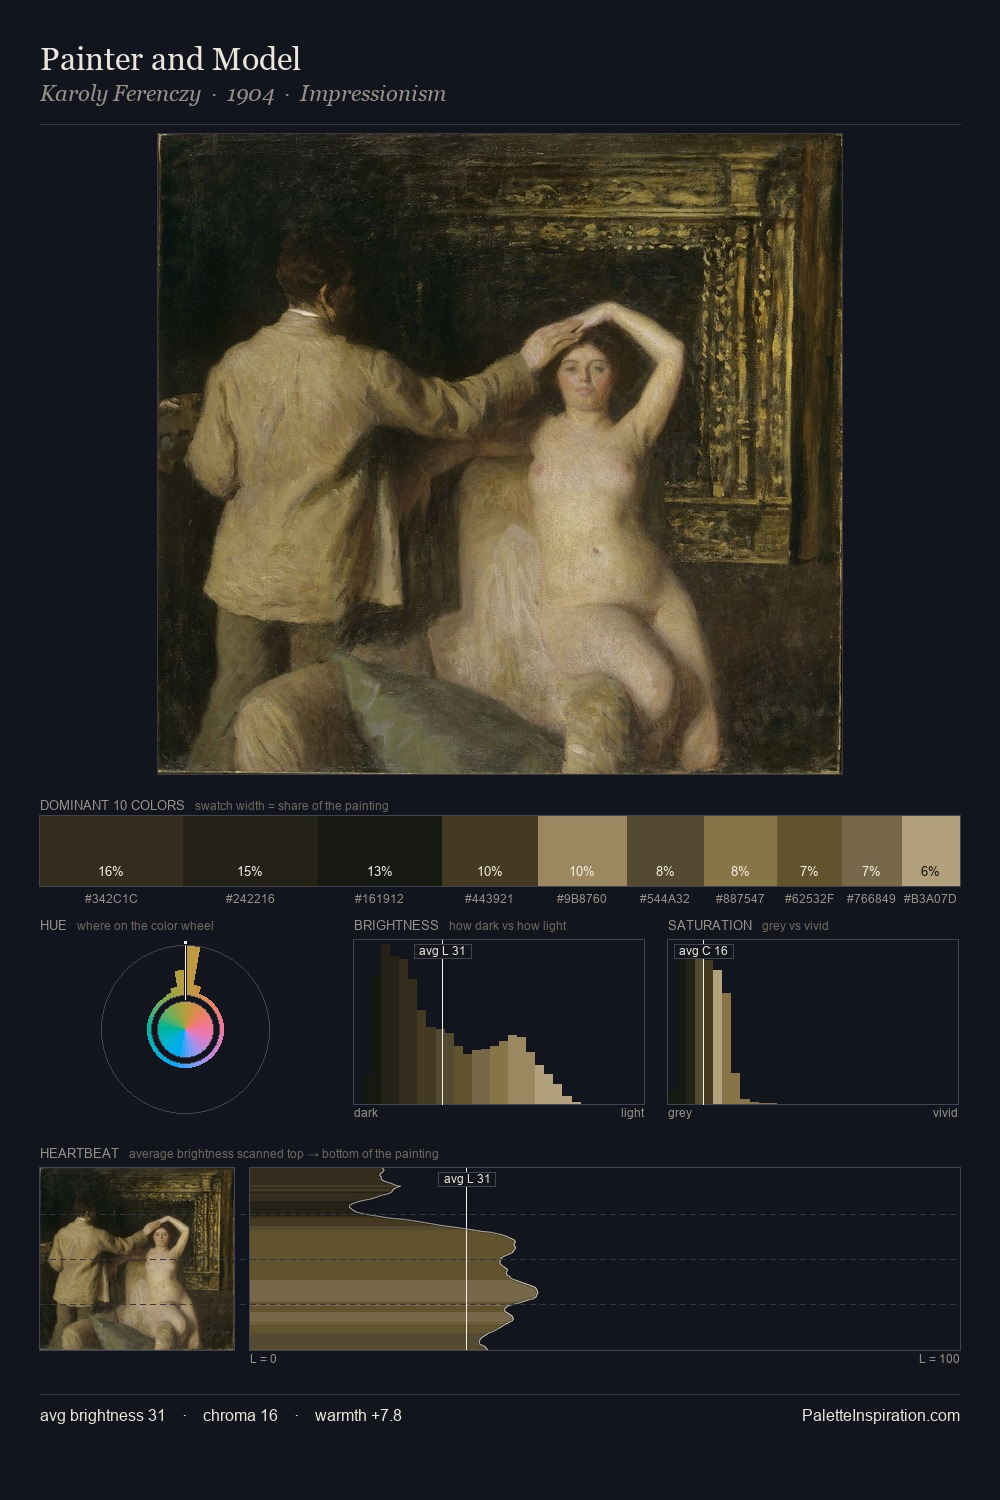Click the 'L = 100' axis label

coord(939,1359)
